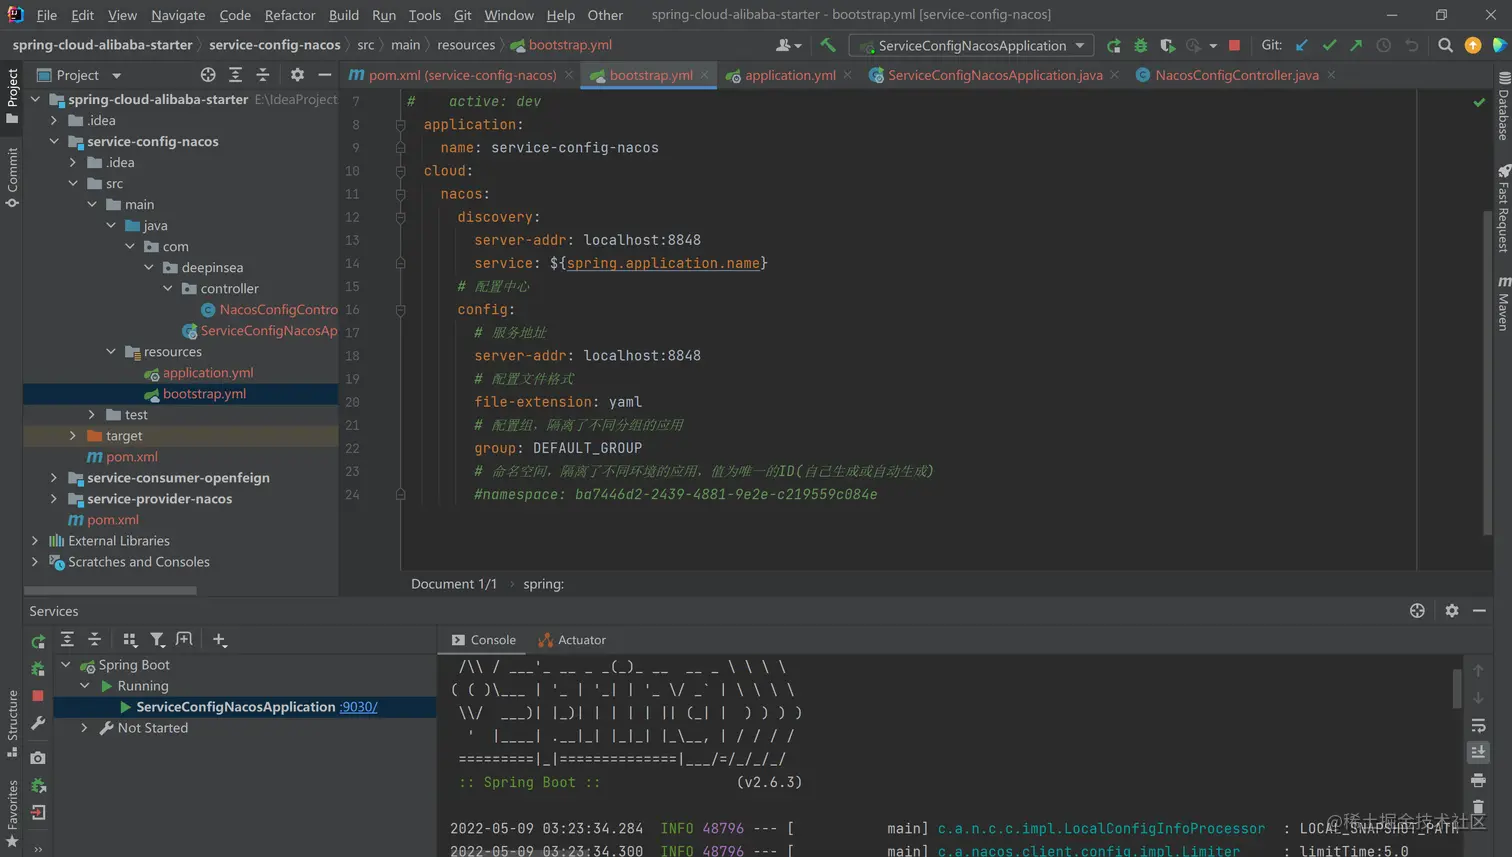Stop the running application in the top toolbar

pyautogui.click(x=1235, y=45)
